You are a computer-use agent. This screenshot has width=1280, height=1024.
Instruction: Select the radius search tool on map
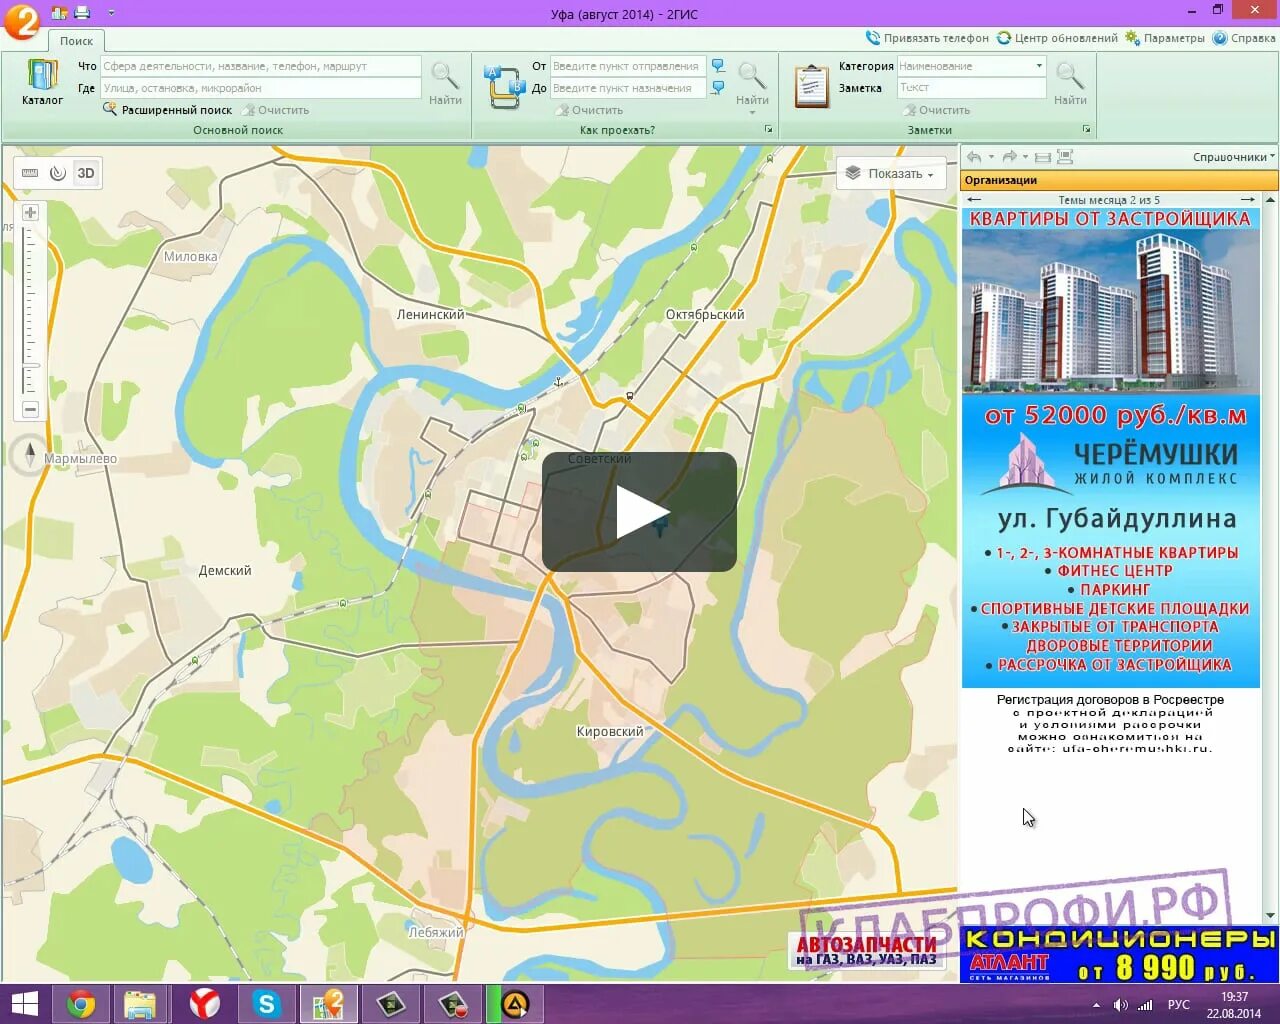[58, 173]
